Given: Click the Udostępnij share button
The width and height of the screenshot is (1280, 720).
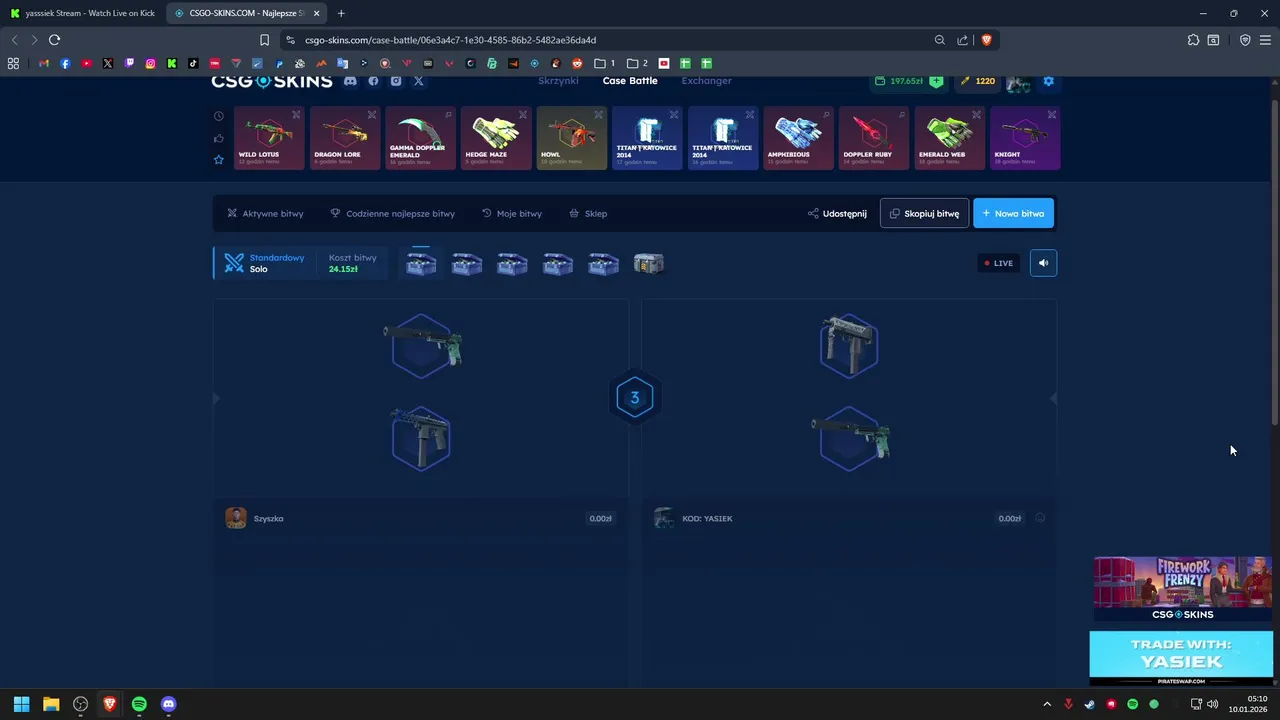Looking at the screenshot, I should (x=837, y=213).
